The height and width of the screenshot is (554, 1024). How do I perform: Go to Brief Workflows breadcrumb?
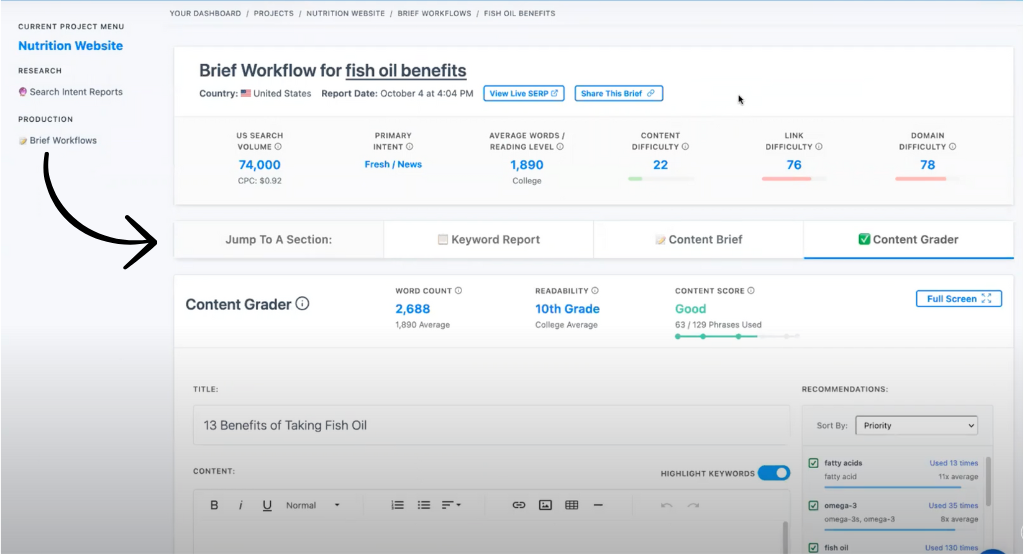pos(434,13)
